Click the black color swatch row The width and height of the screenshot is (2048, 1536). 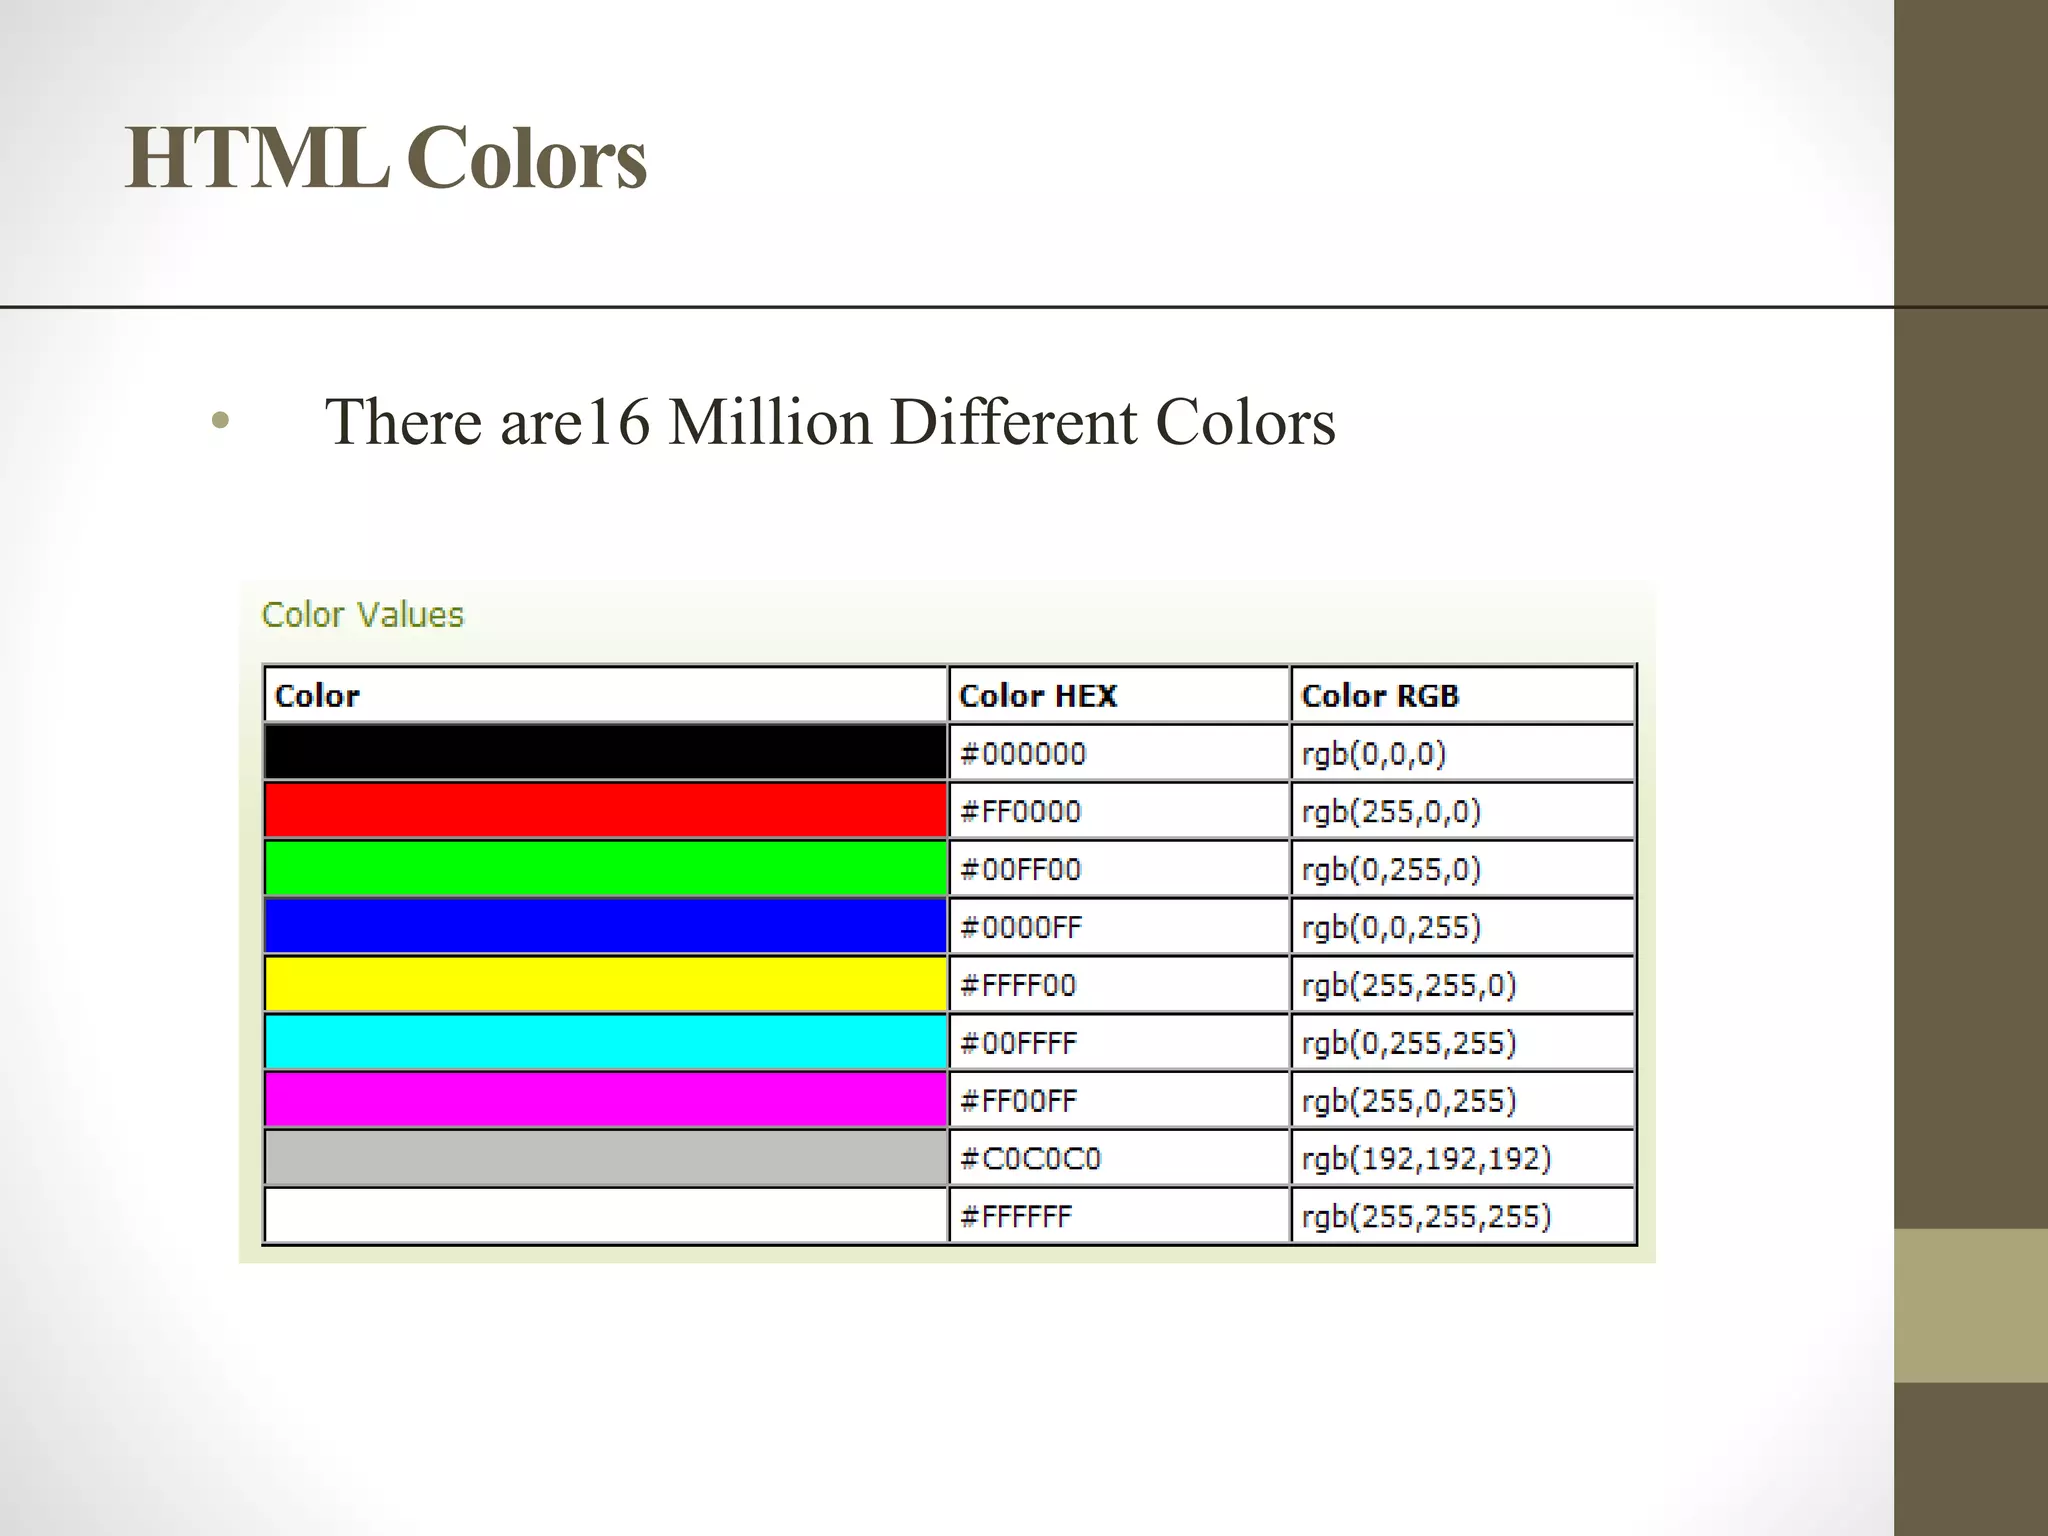[606, 753]
